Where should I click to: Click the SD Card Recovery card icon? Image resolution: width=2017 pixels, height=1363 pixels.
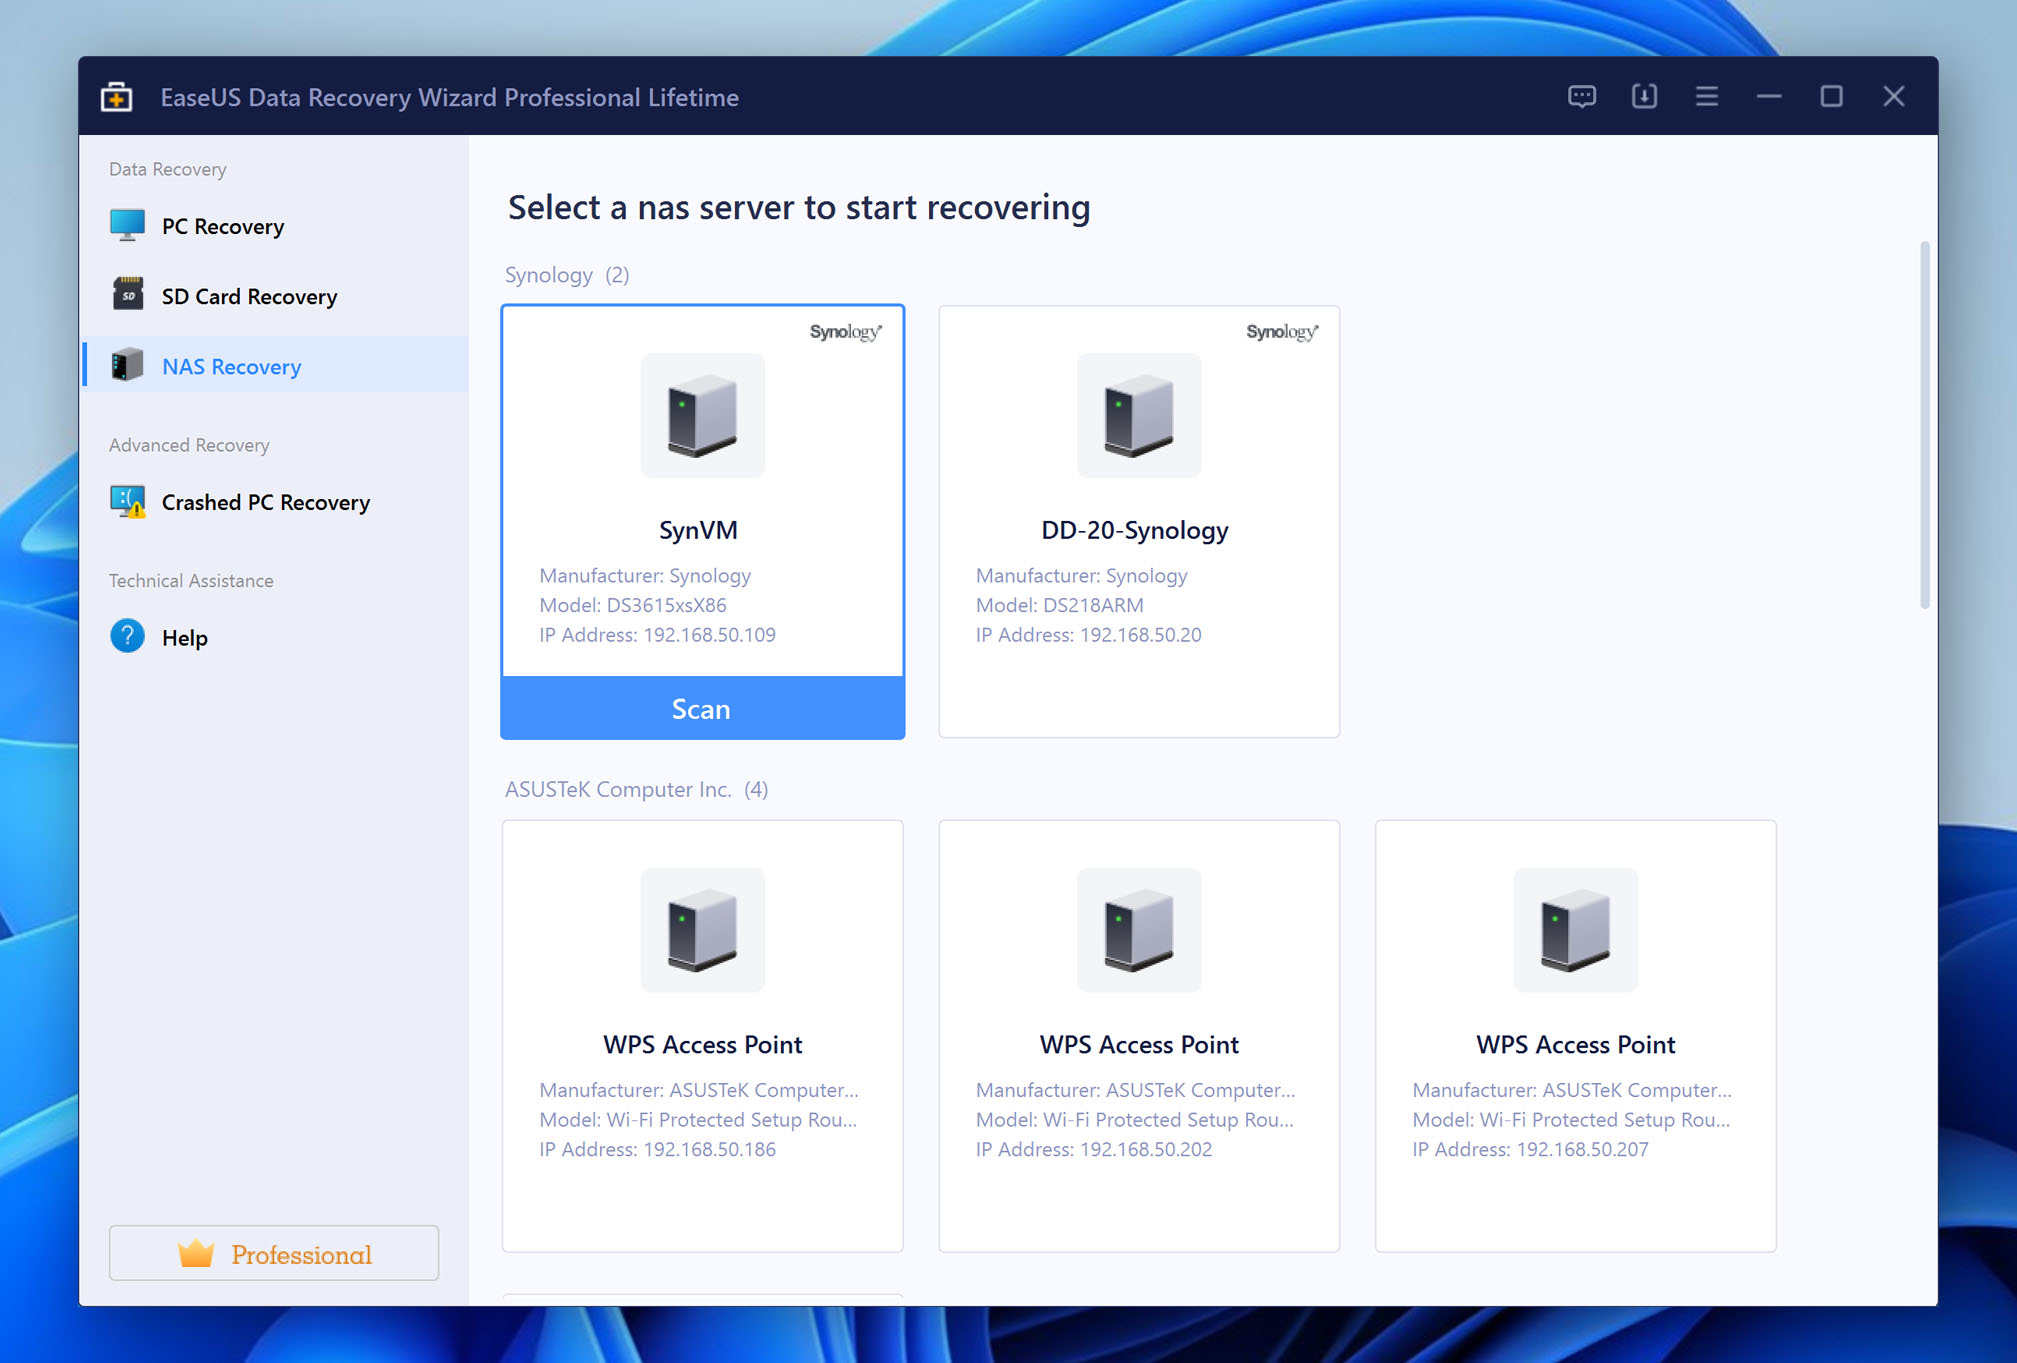click(x=127, y=295)
